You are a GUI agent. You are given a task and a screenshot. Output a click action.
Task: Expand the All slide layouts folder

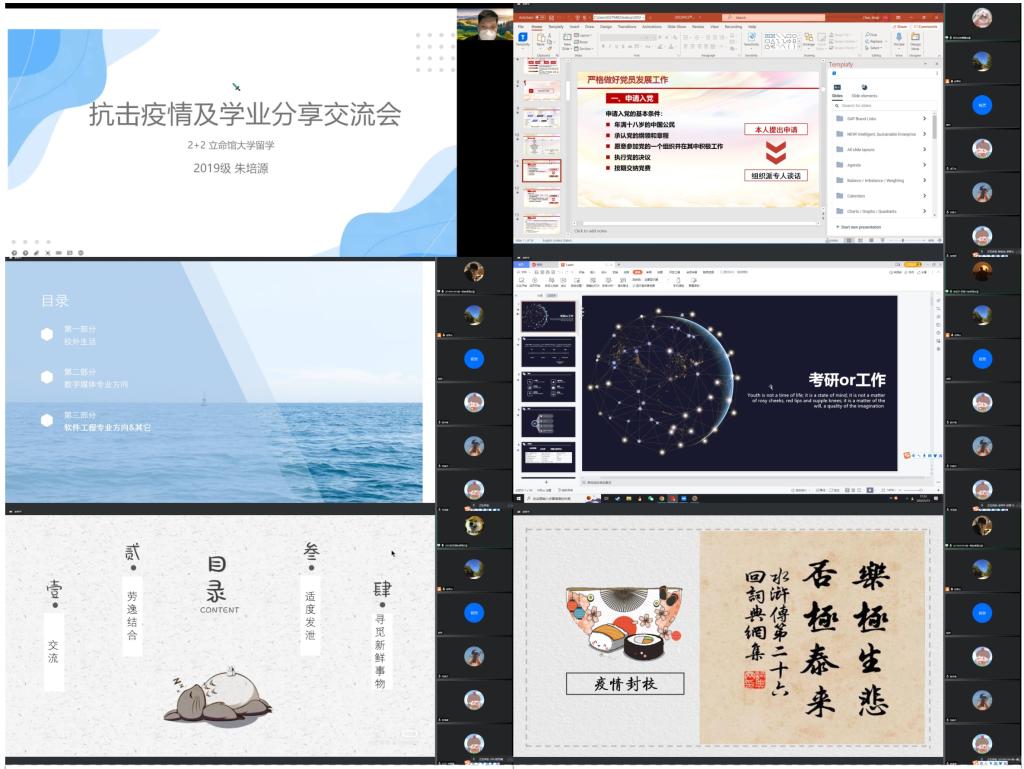(924, 149)
